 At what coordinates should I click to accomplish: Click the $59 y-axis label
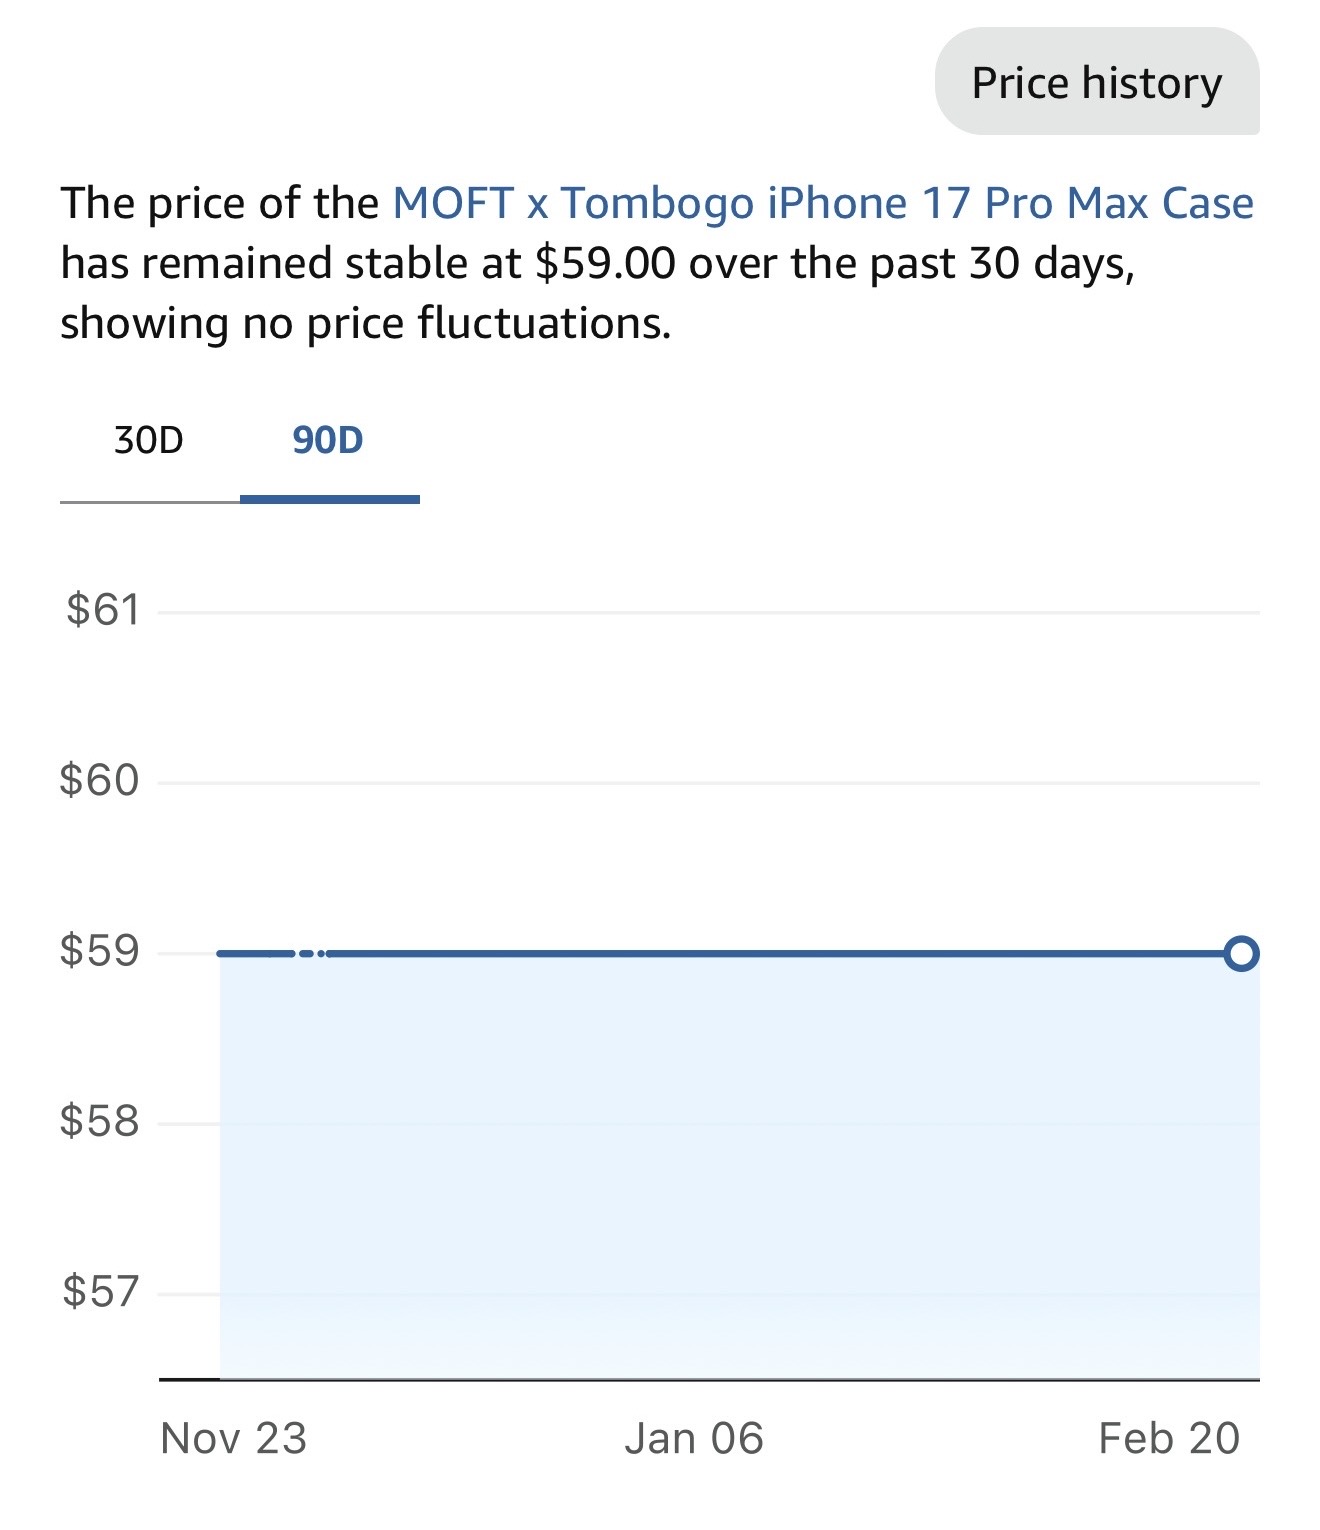click(x=99, y=950)
